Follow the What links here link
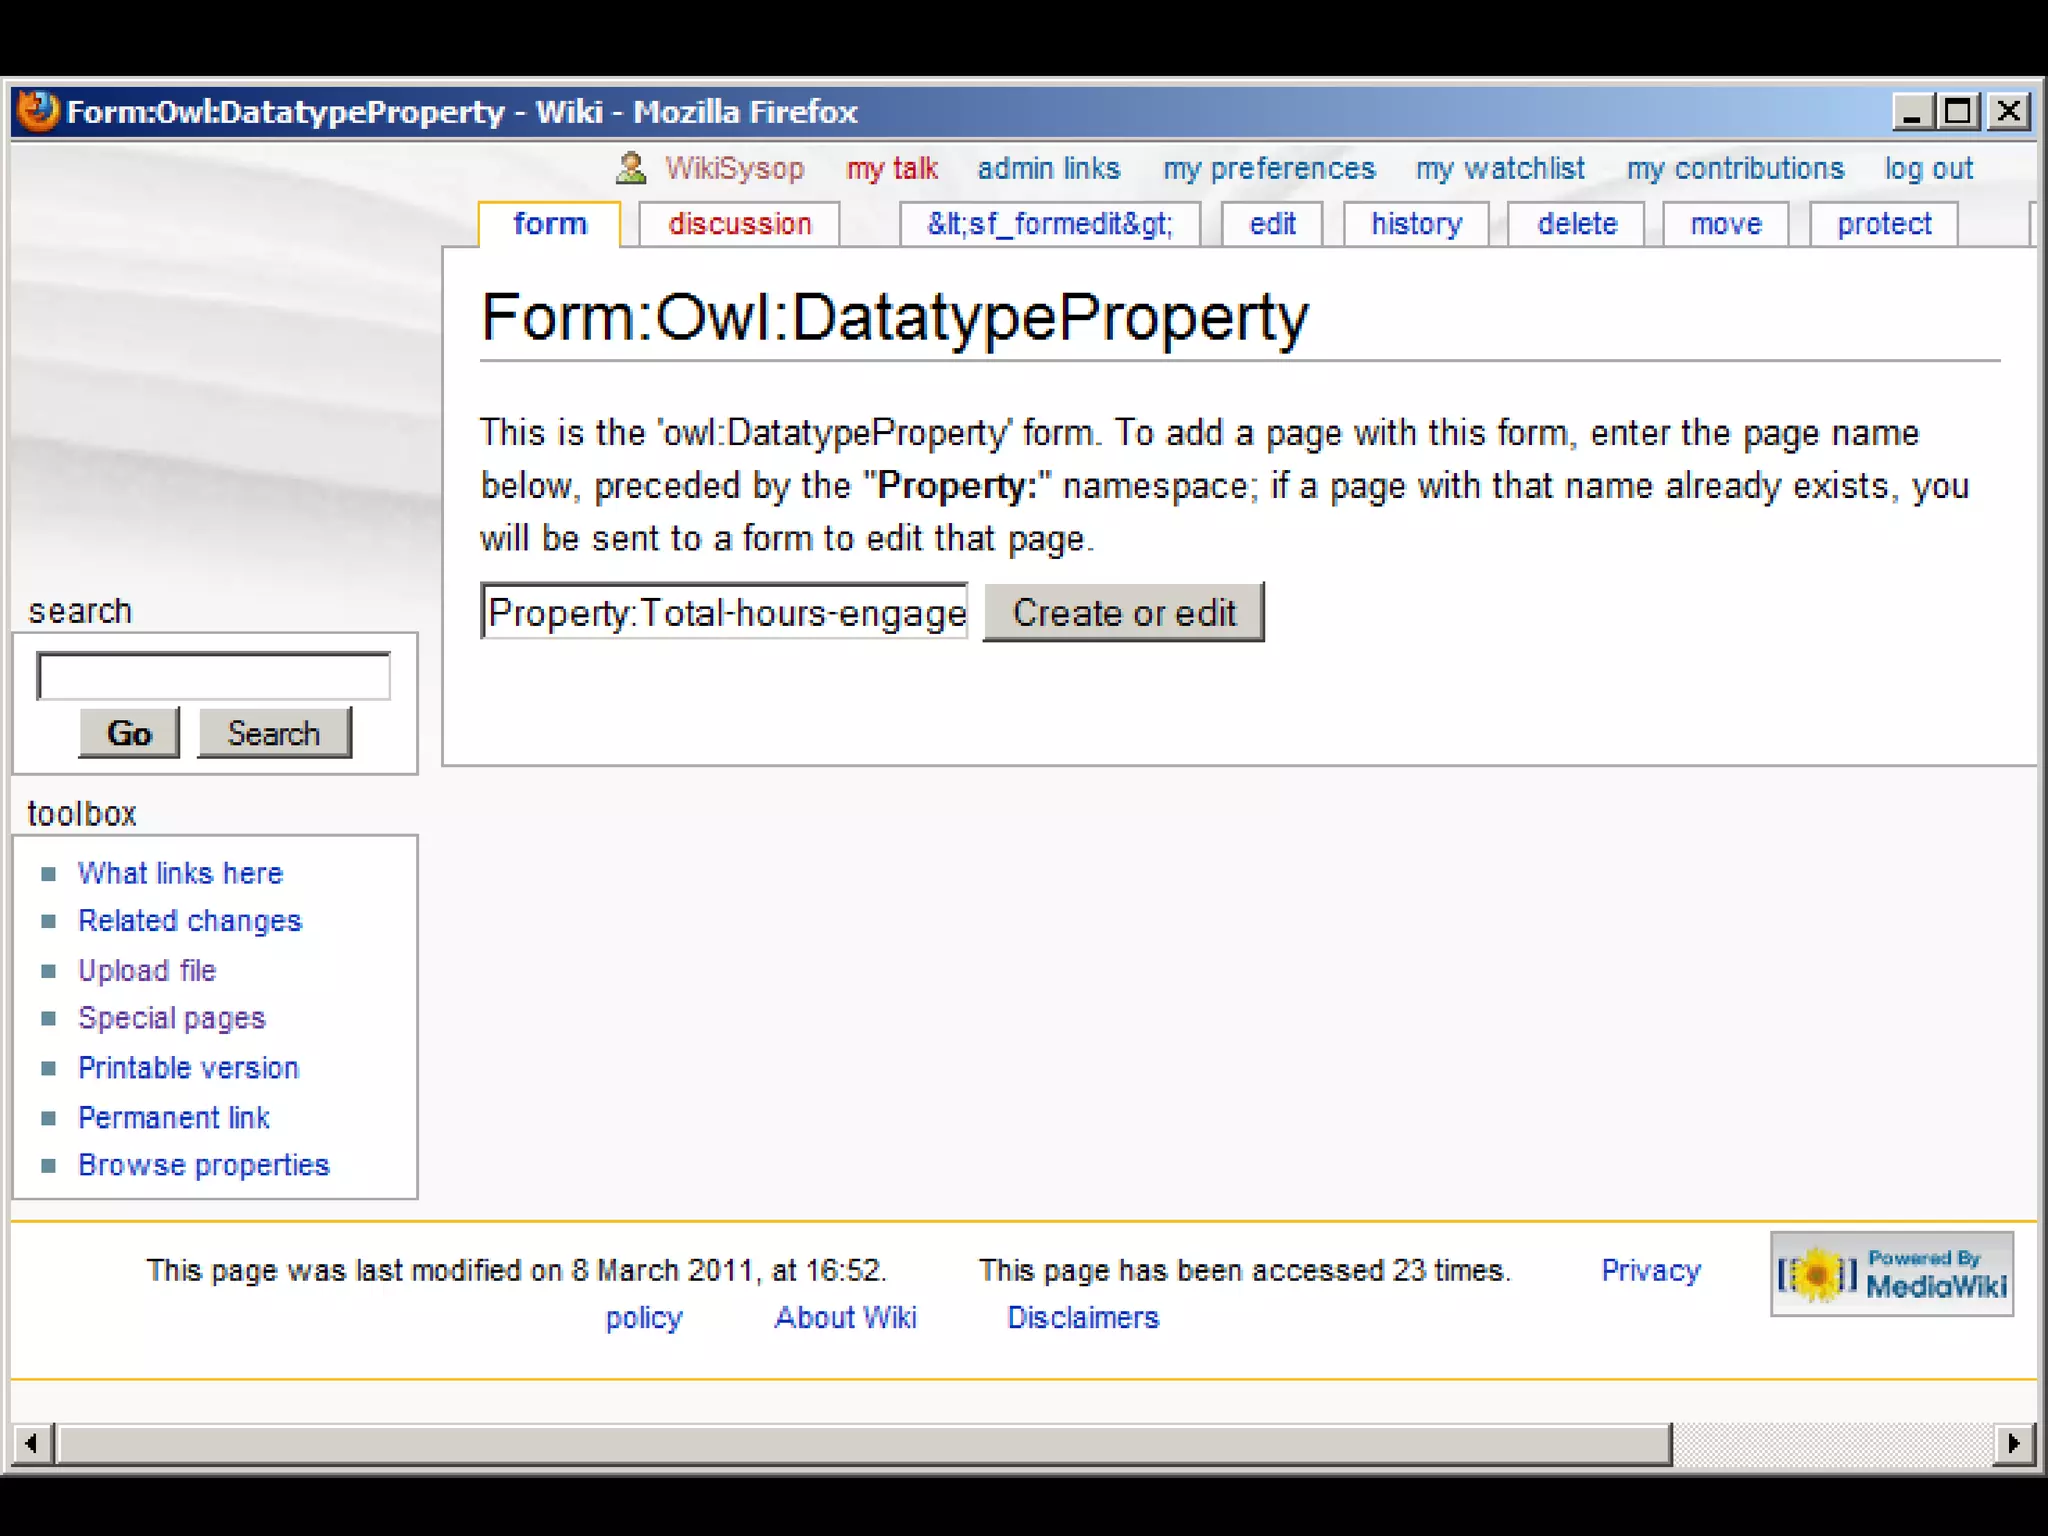Image resolution: width=2048 pixels, height=1536 pixels. 180,873
